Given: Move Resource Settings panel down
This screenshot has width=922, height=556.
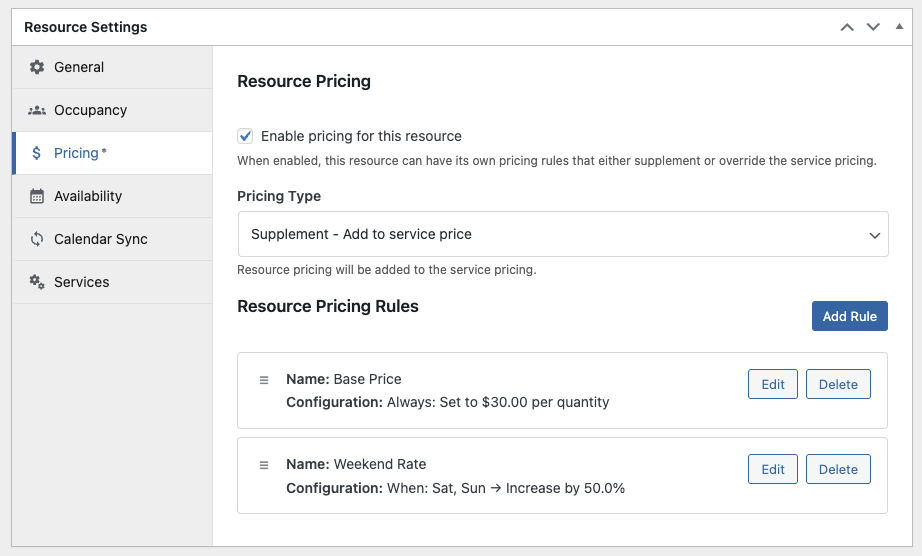Looking at the screenshot, I should pyautogui.click(x=873, y=27).
